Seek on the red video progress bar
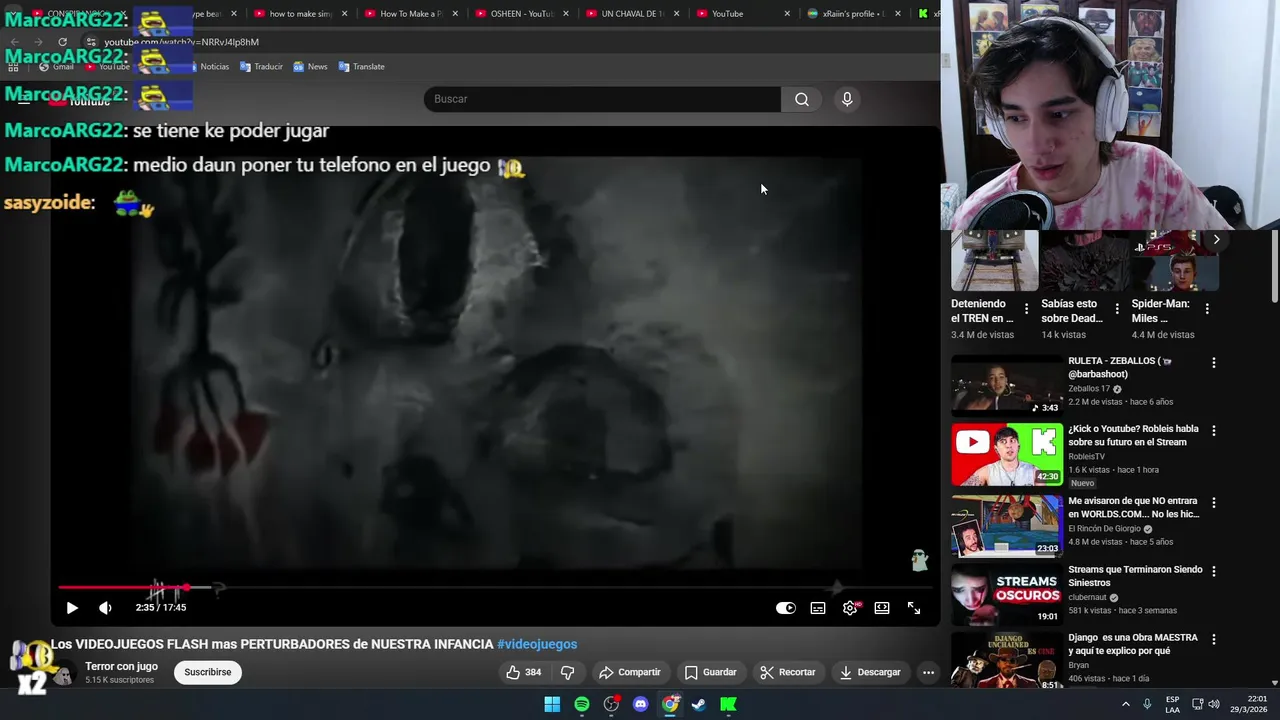This screenshot has width=1280, height=720. [x=495, y=587]
